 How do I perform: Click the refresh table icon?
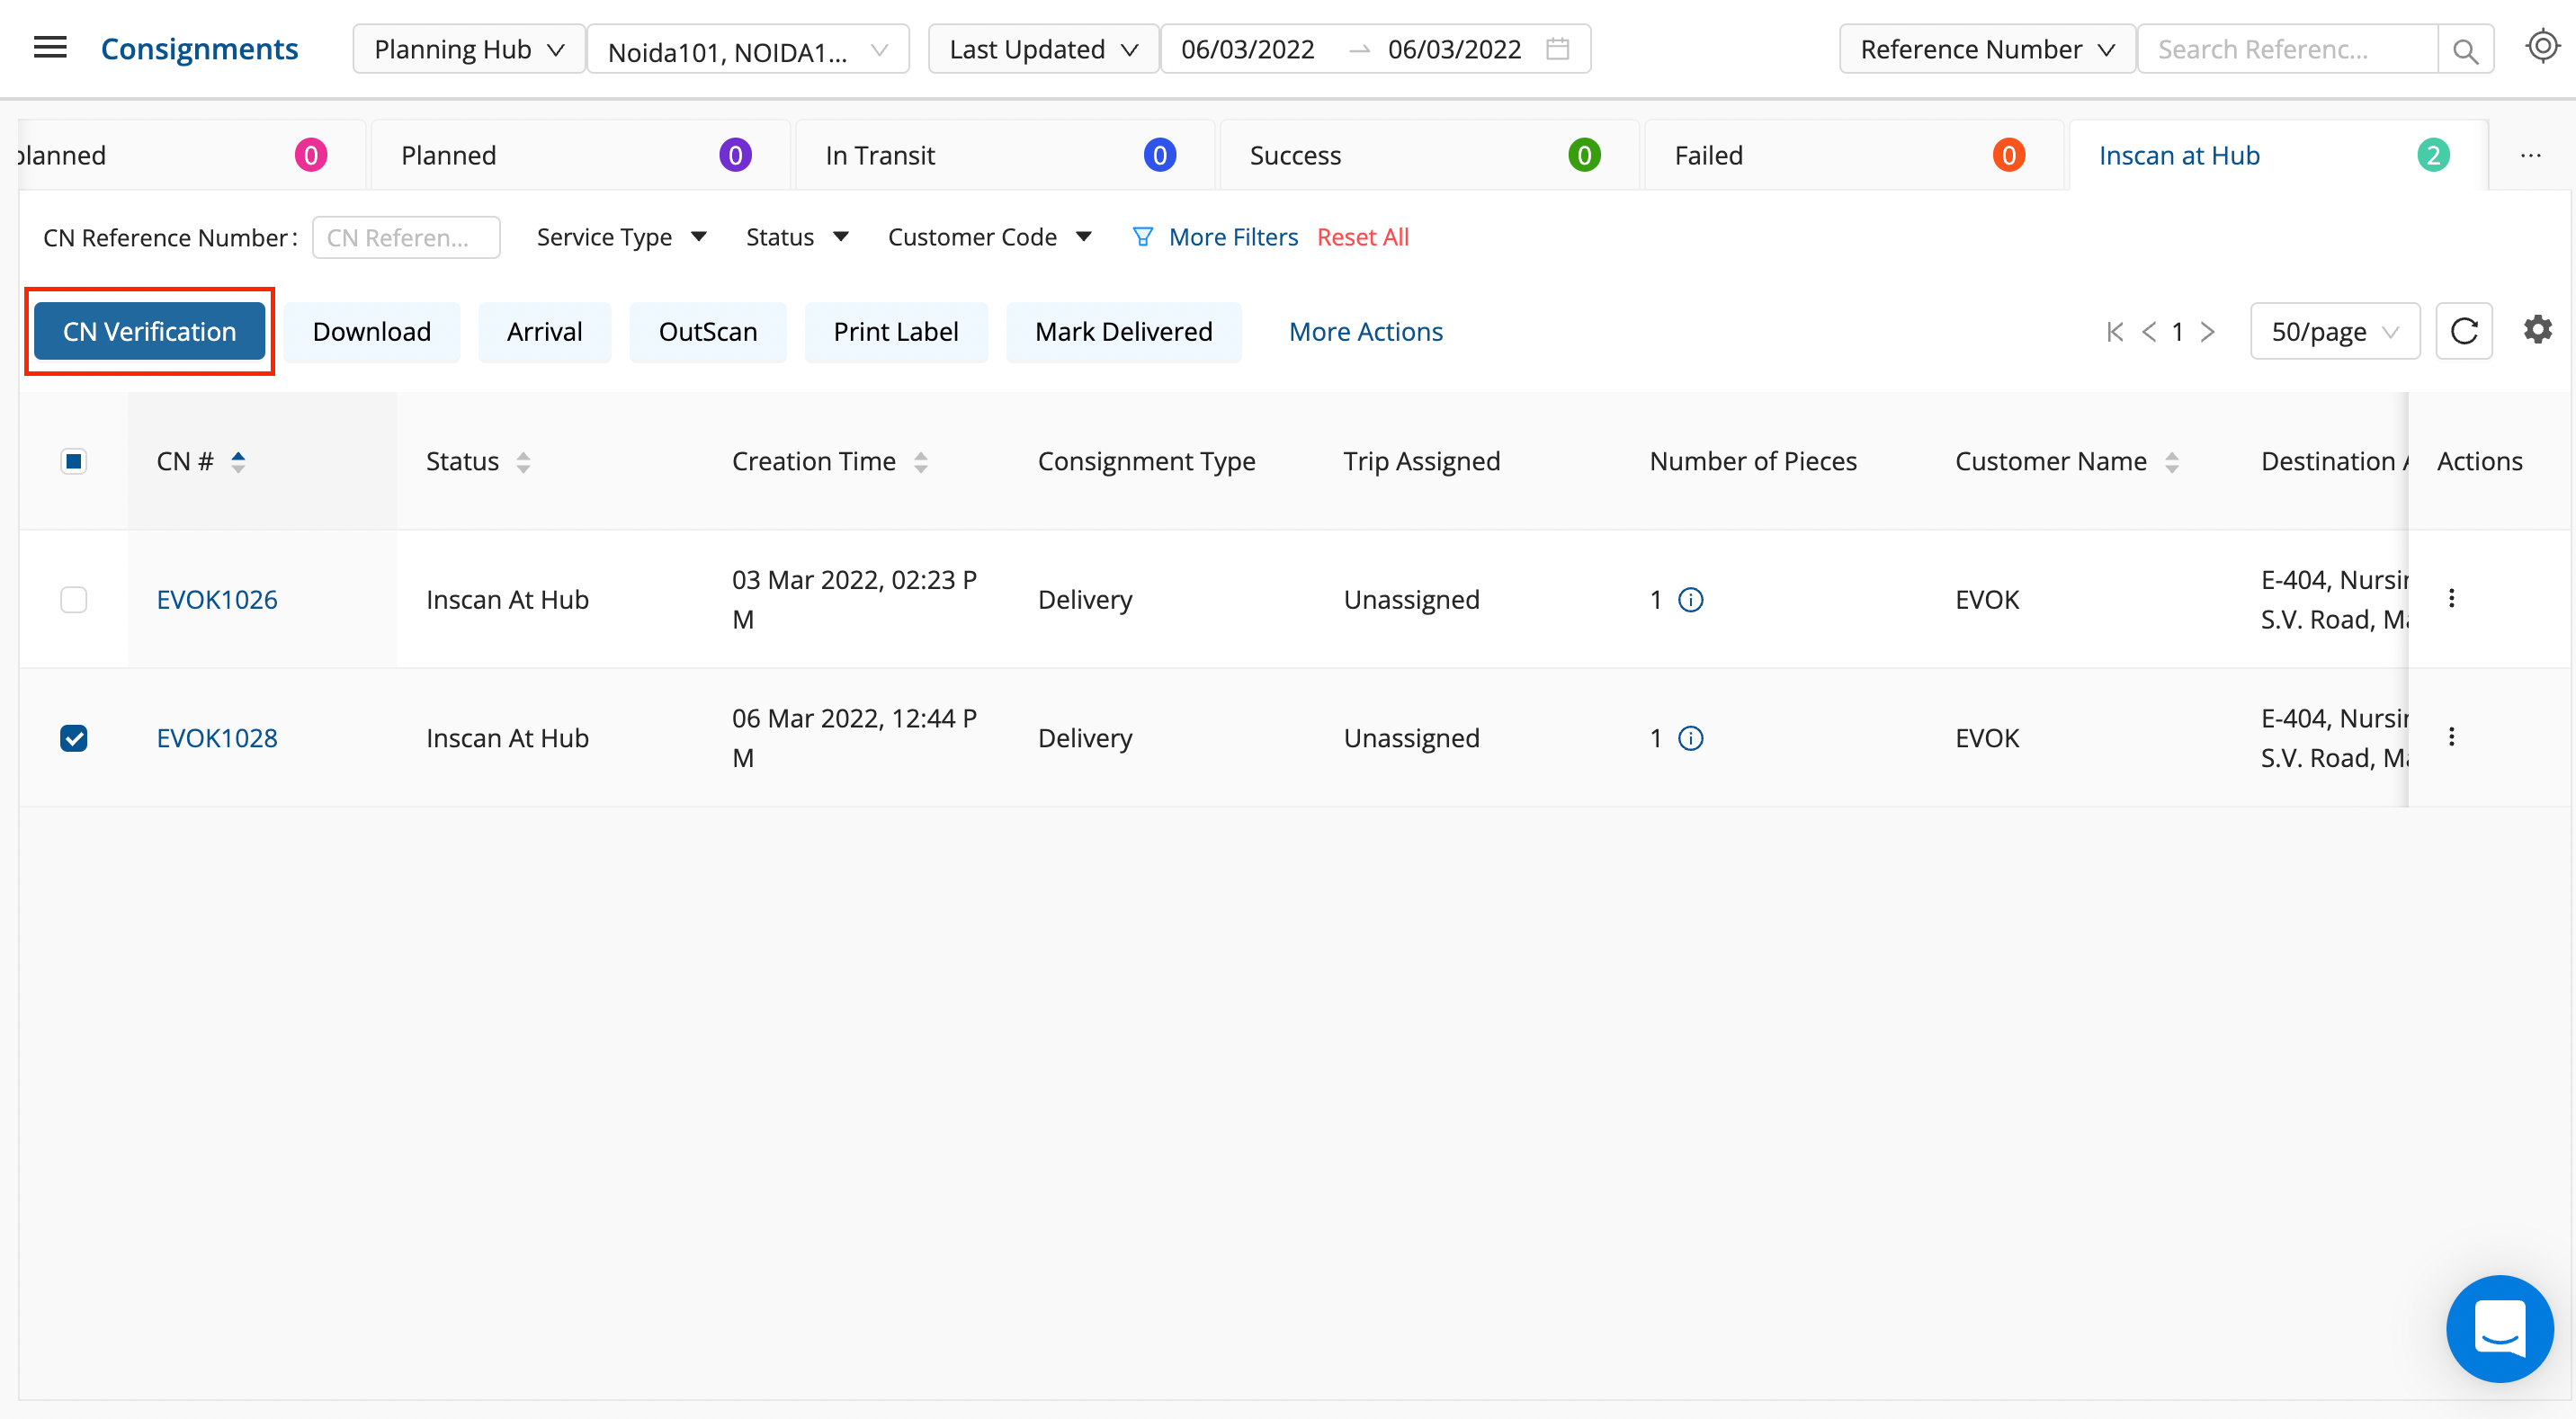(x=2463, y=331)
